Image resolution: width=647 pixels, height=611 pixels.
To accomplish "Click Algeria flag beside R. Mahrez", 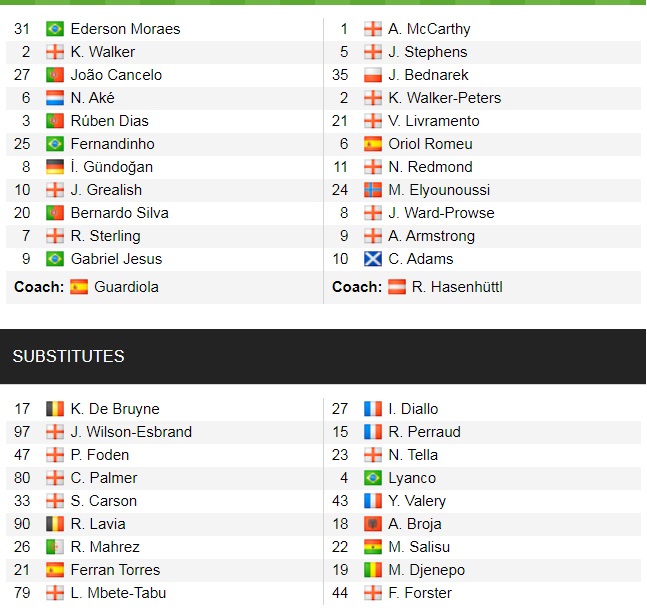I will (55, 547).
